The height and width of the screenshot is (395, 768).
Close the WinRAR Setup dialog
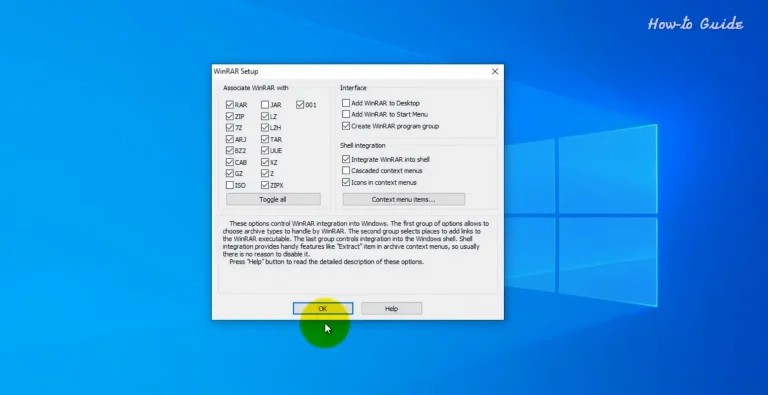pos(495,72)
